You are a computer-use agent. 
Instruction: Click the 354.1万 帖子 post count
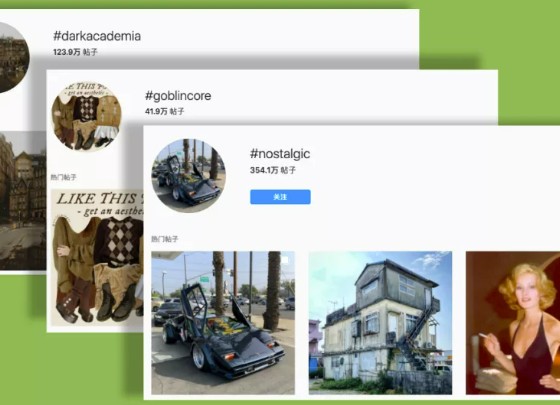click(273, 170)
